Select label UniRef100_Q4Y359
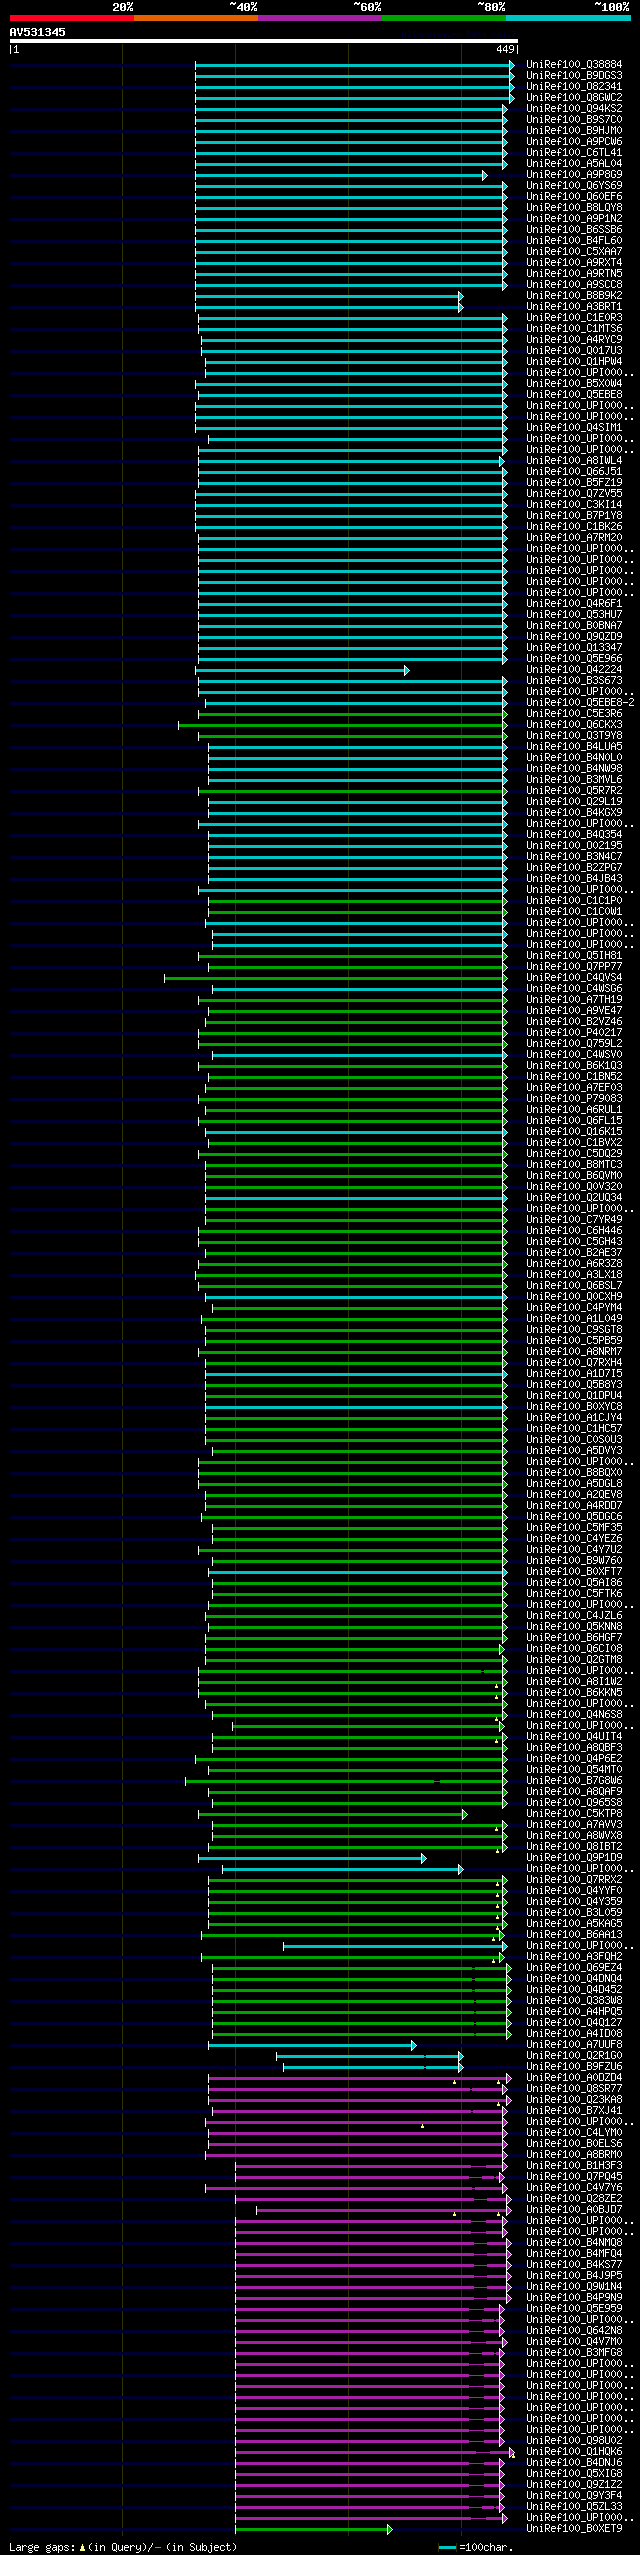640x2555 pixels. pyautogui.click(x=574, y=1902)
